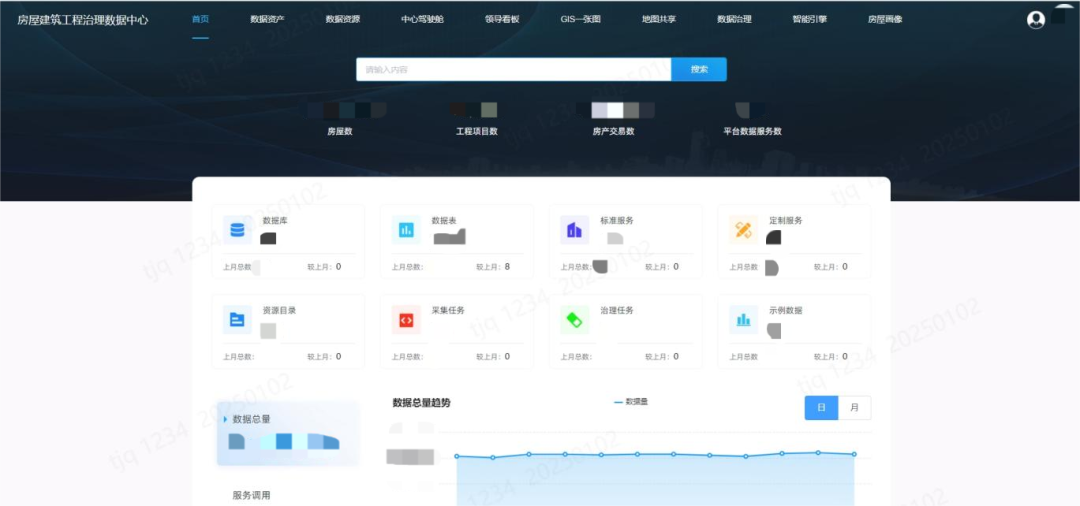This screenshot has width=1080, height=506.
Task: Select the green 治理任务 icon
Action: point(574,320)
